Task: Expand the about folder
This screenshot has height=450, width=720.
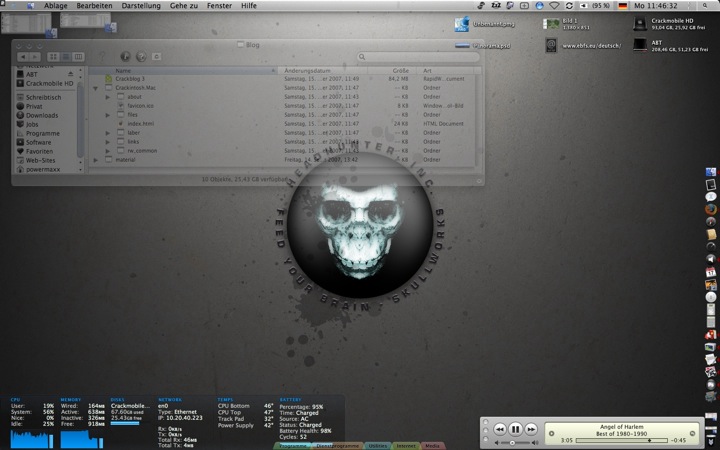Action: (x=107, y=97)
